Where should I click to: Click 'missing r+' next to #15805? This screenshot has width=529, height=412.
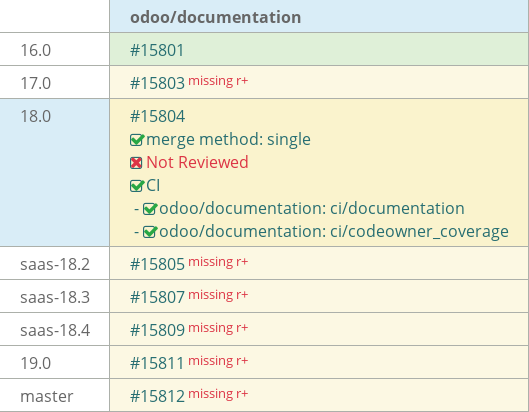pos(218,262)
